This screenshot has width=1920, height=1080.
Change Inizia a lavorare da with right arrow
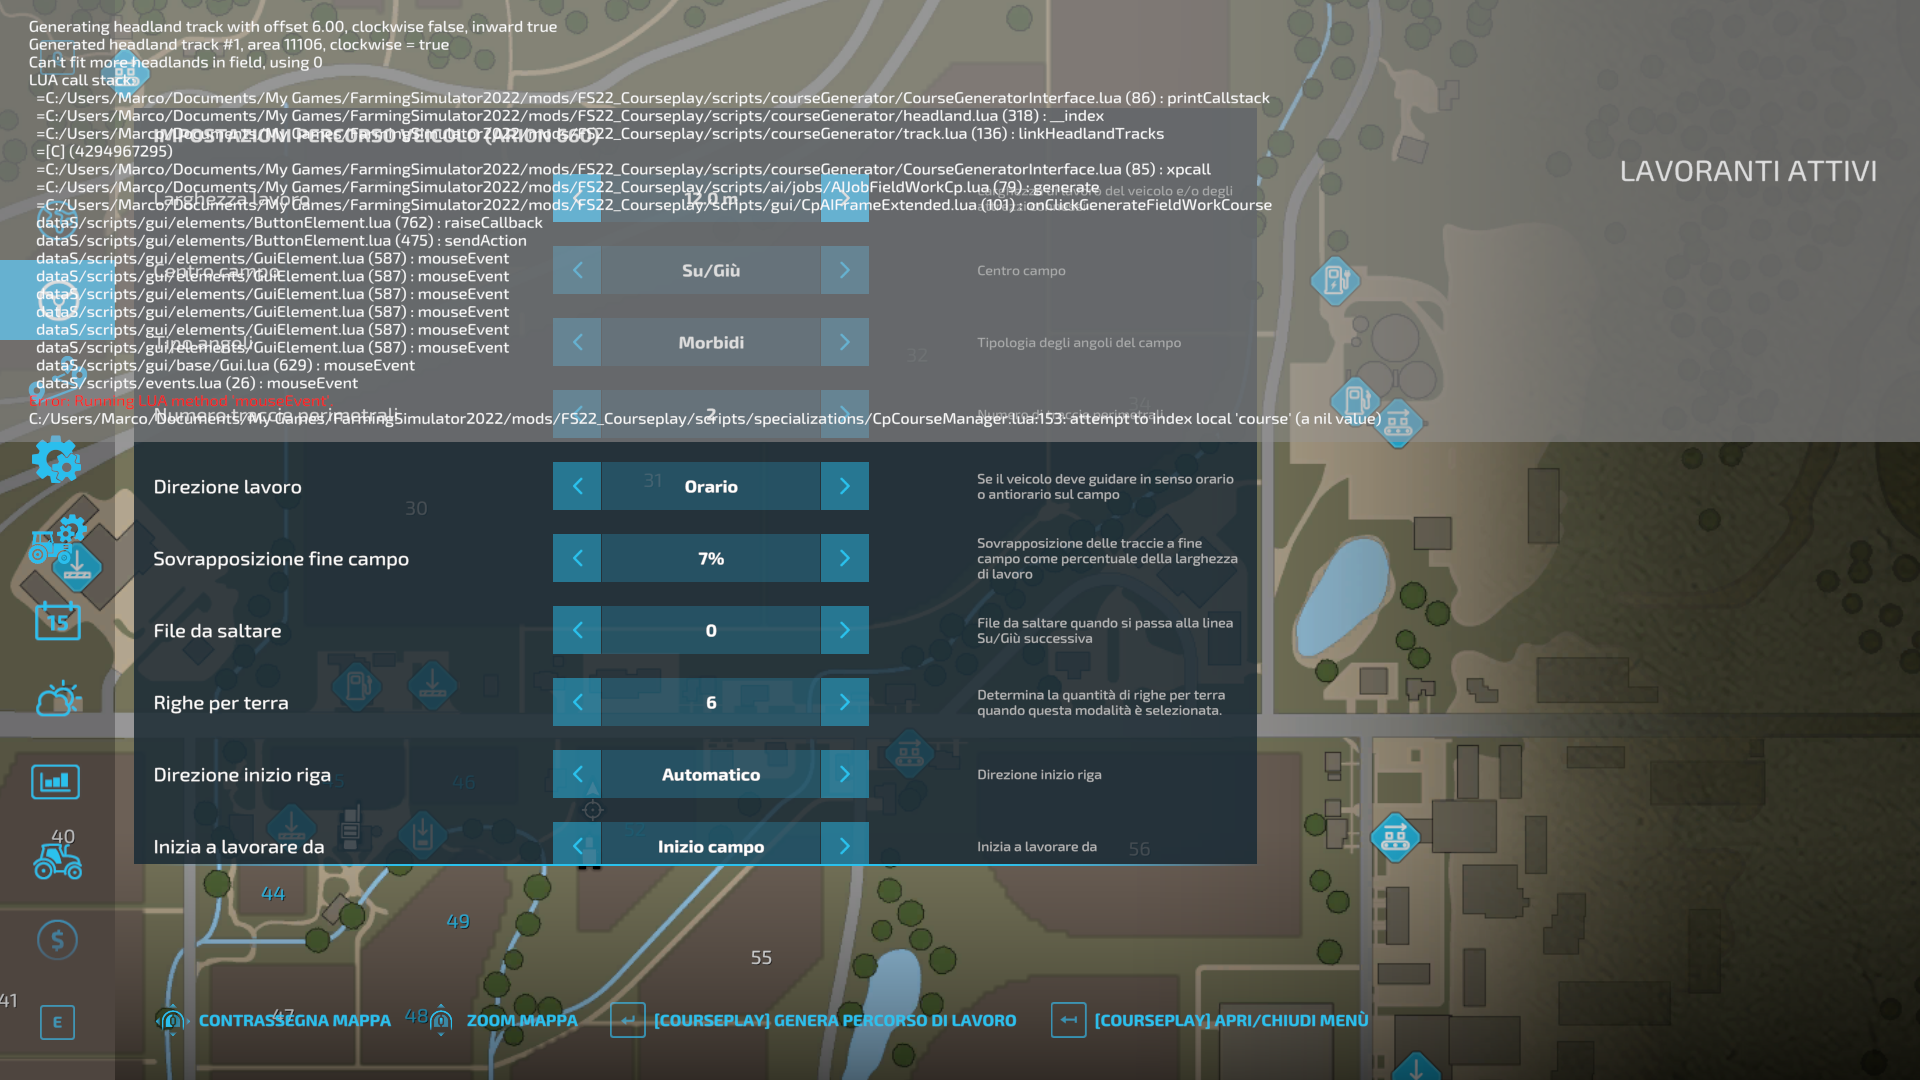[845, 845]
